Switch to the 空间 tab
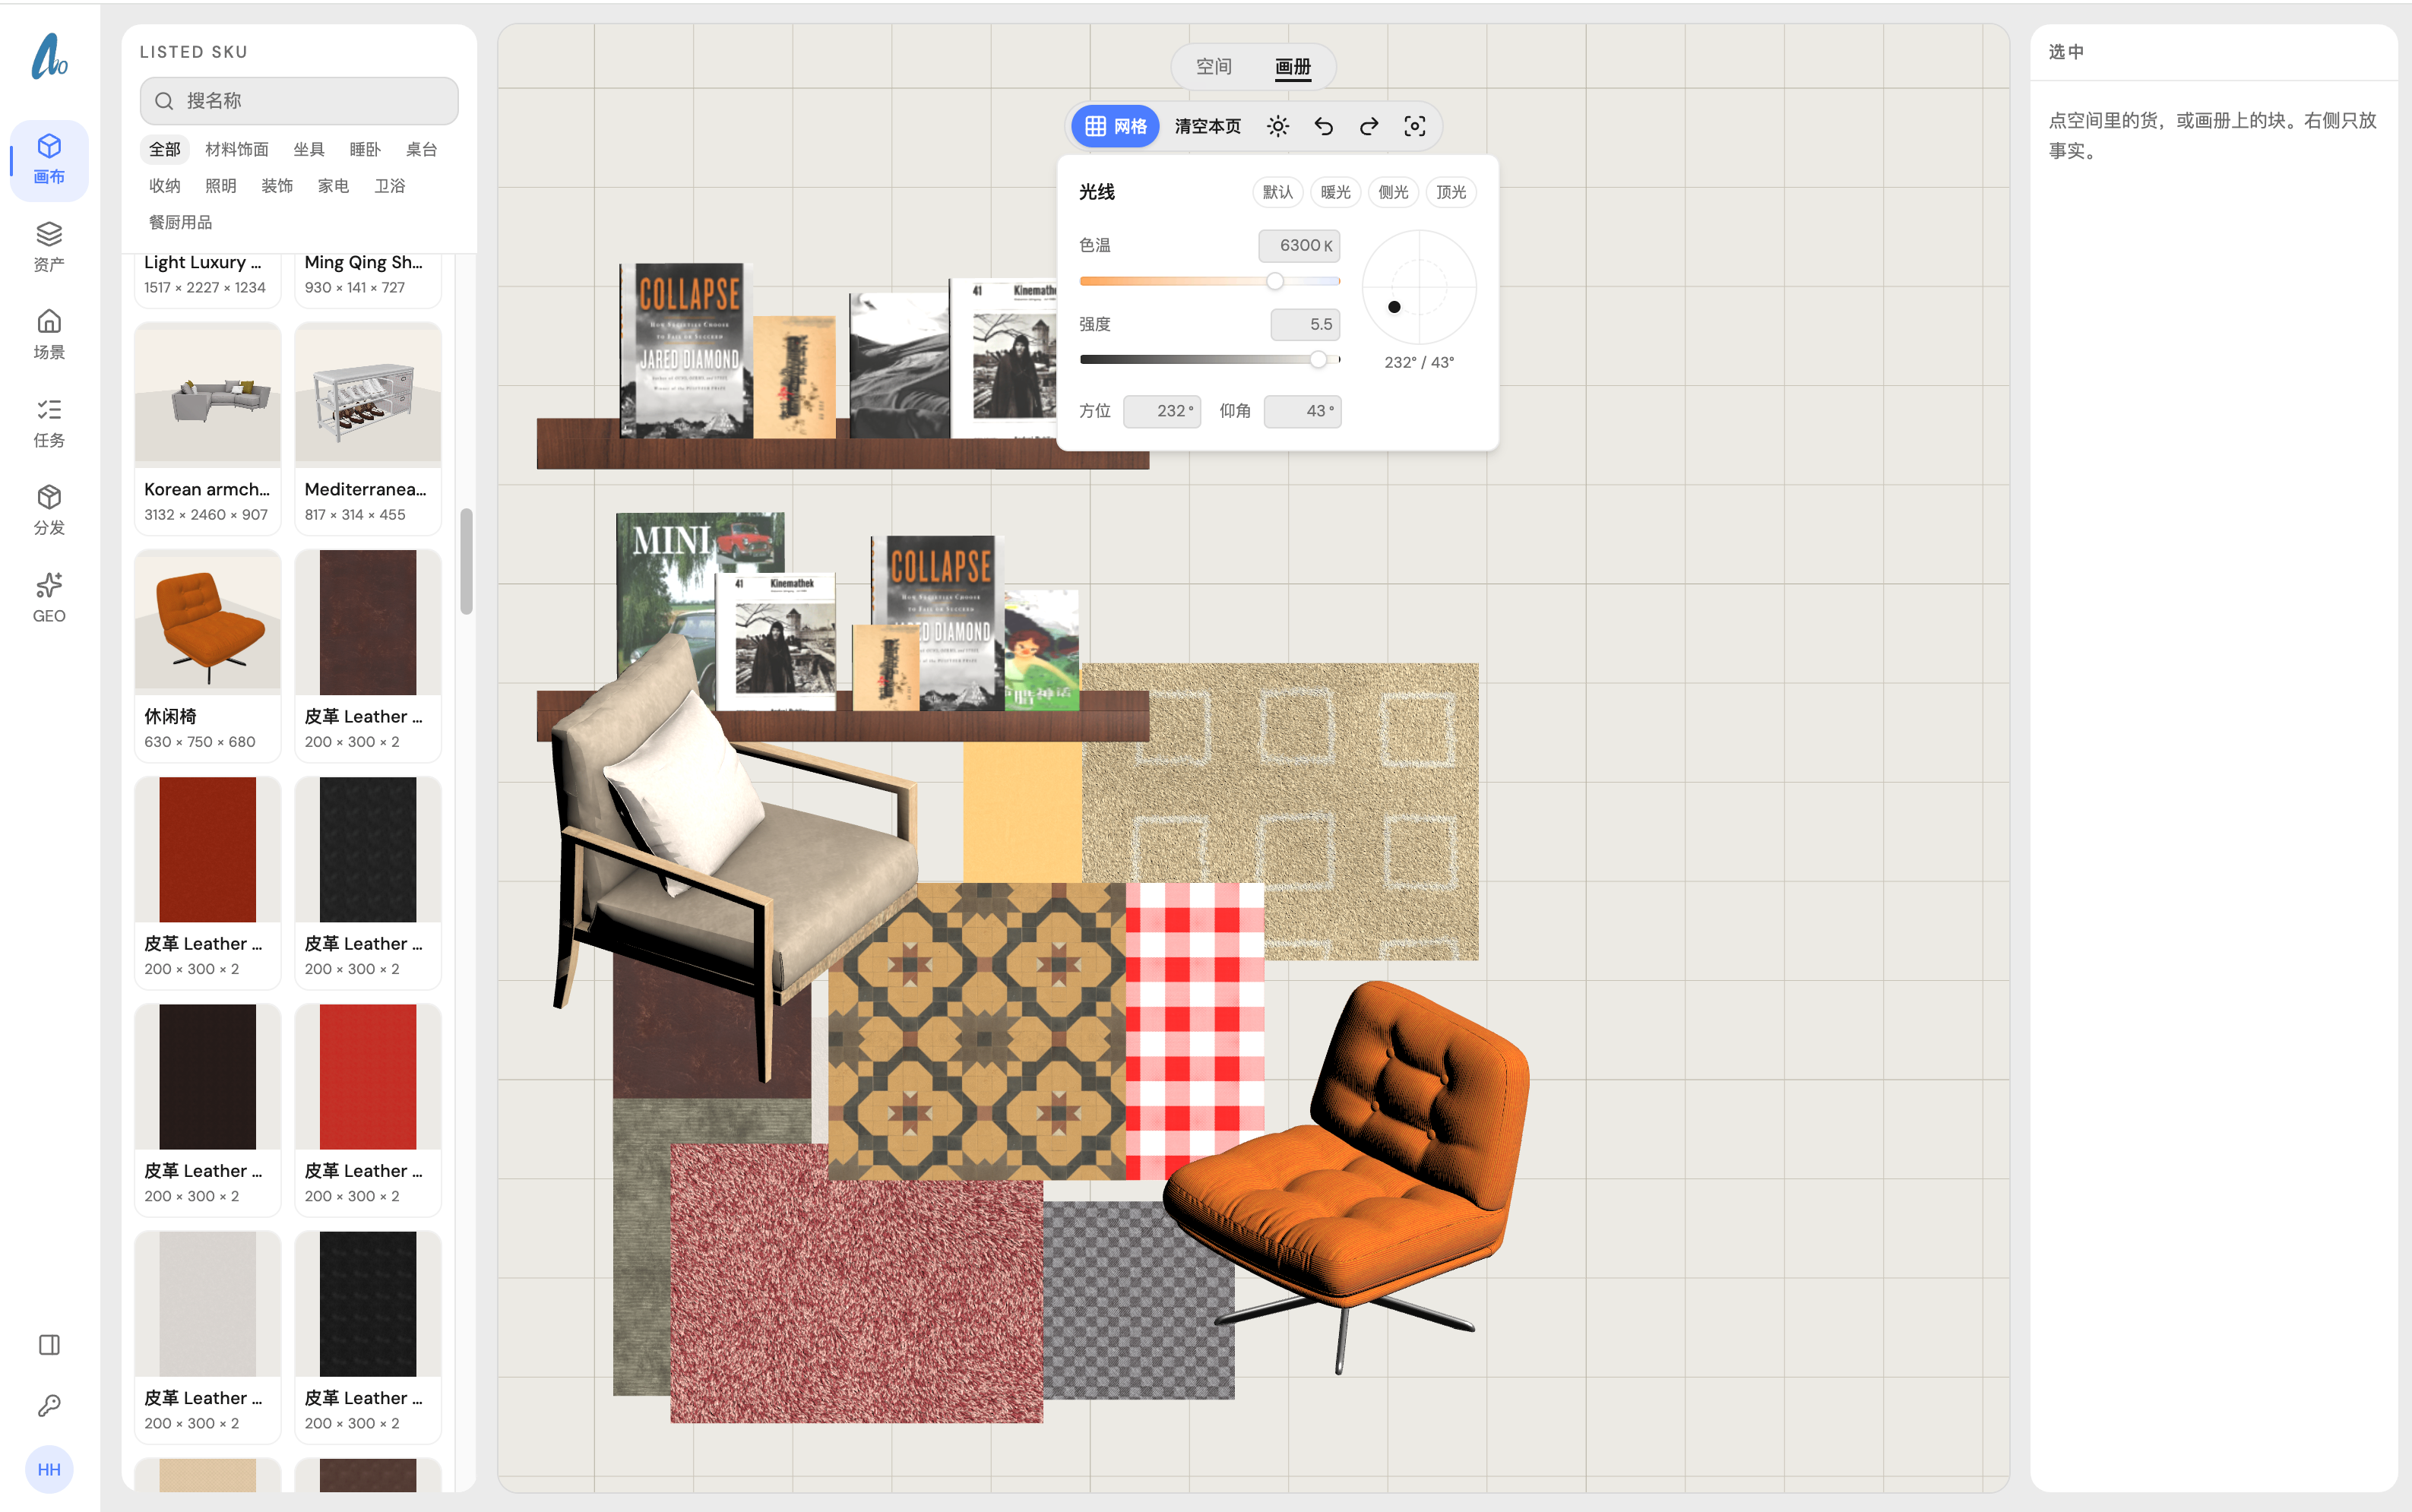The height and width of the screenshot is (1512, 2412). pos(1214,66)
